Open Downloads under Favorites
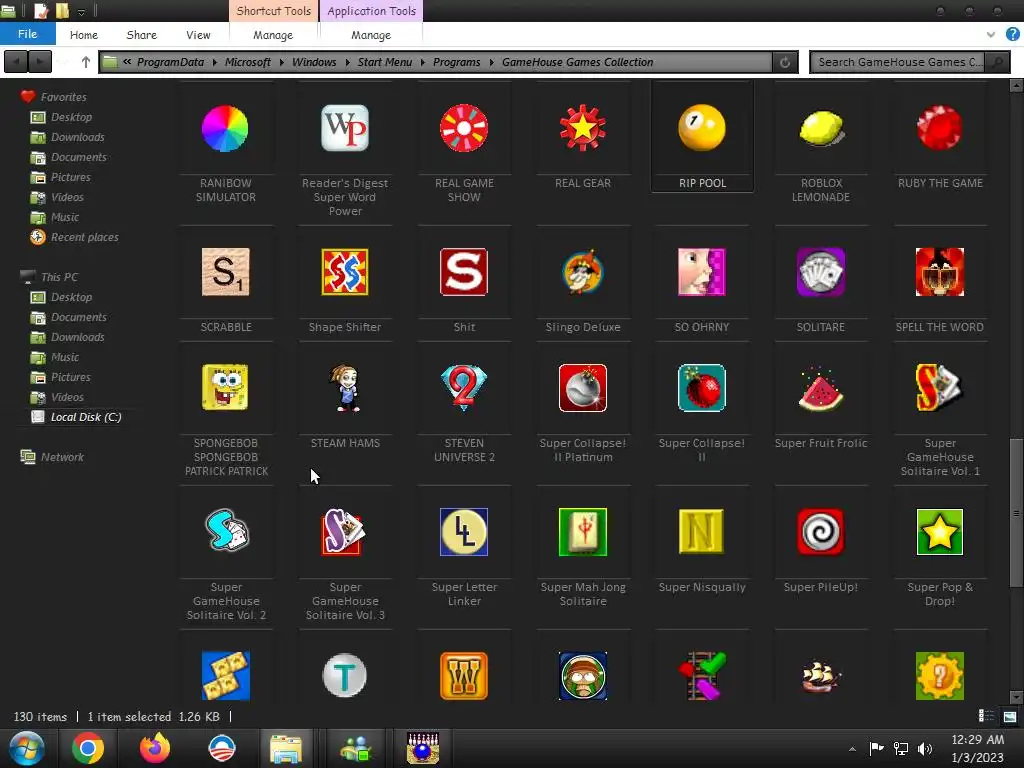Viewport: 1024px width, 768px height. [67, 137]
